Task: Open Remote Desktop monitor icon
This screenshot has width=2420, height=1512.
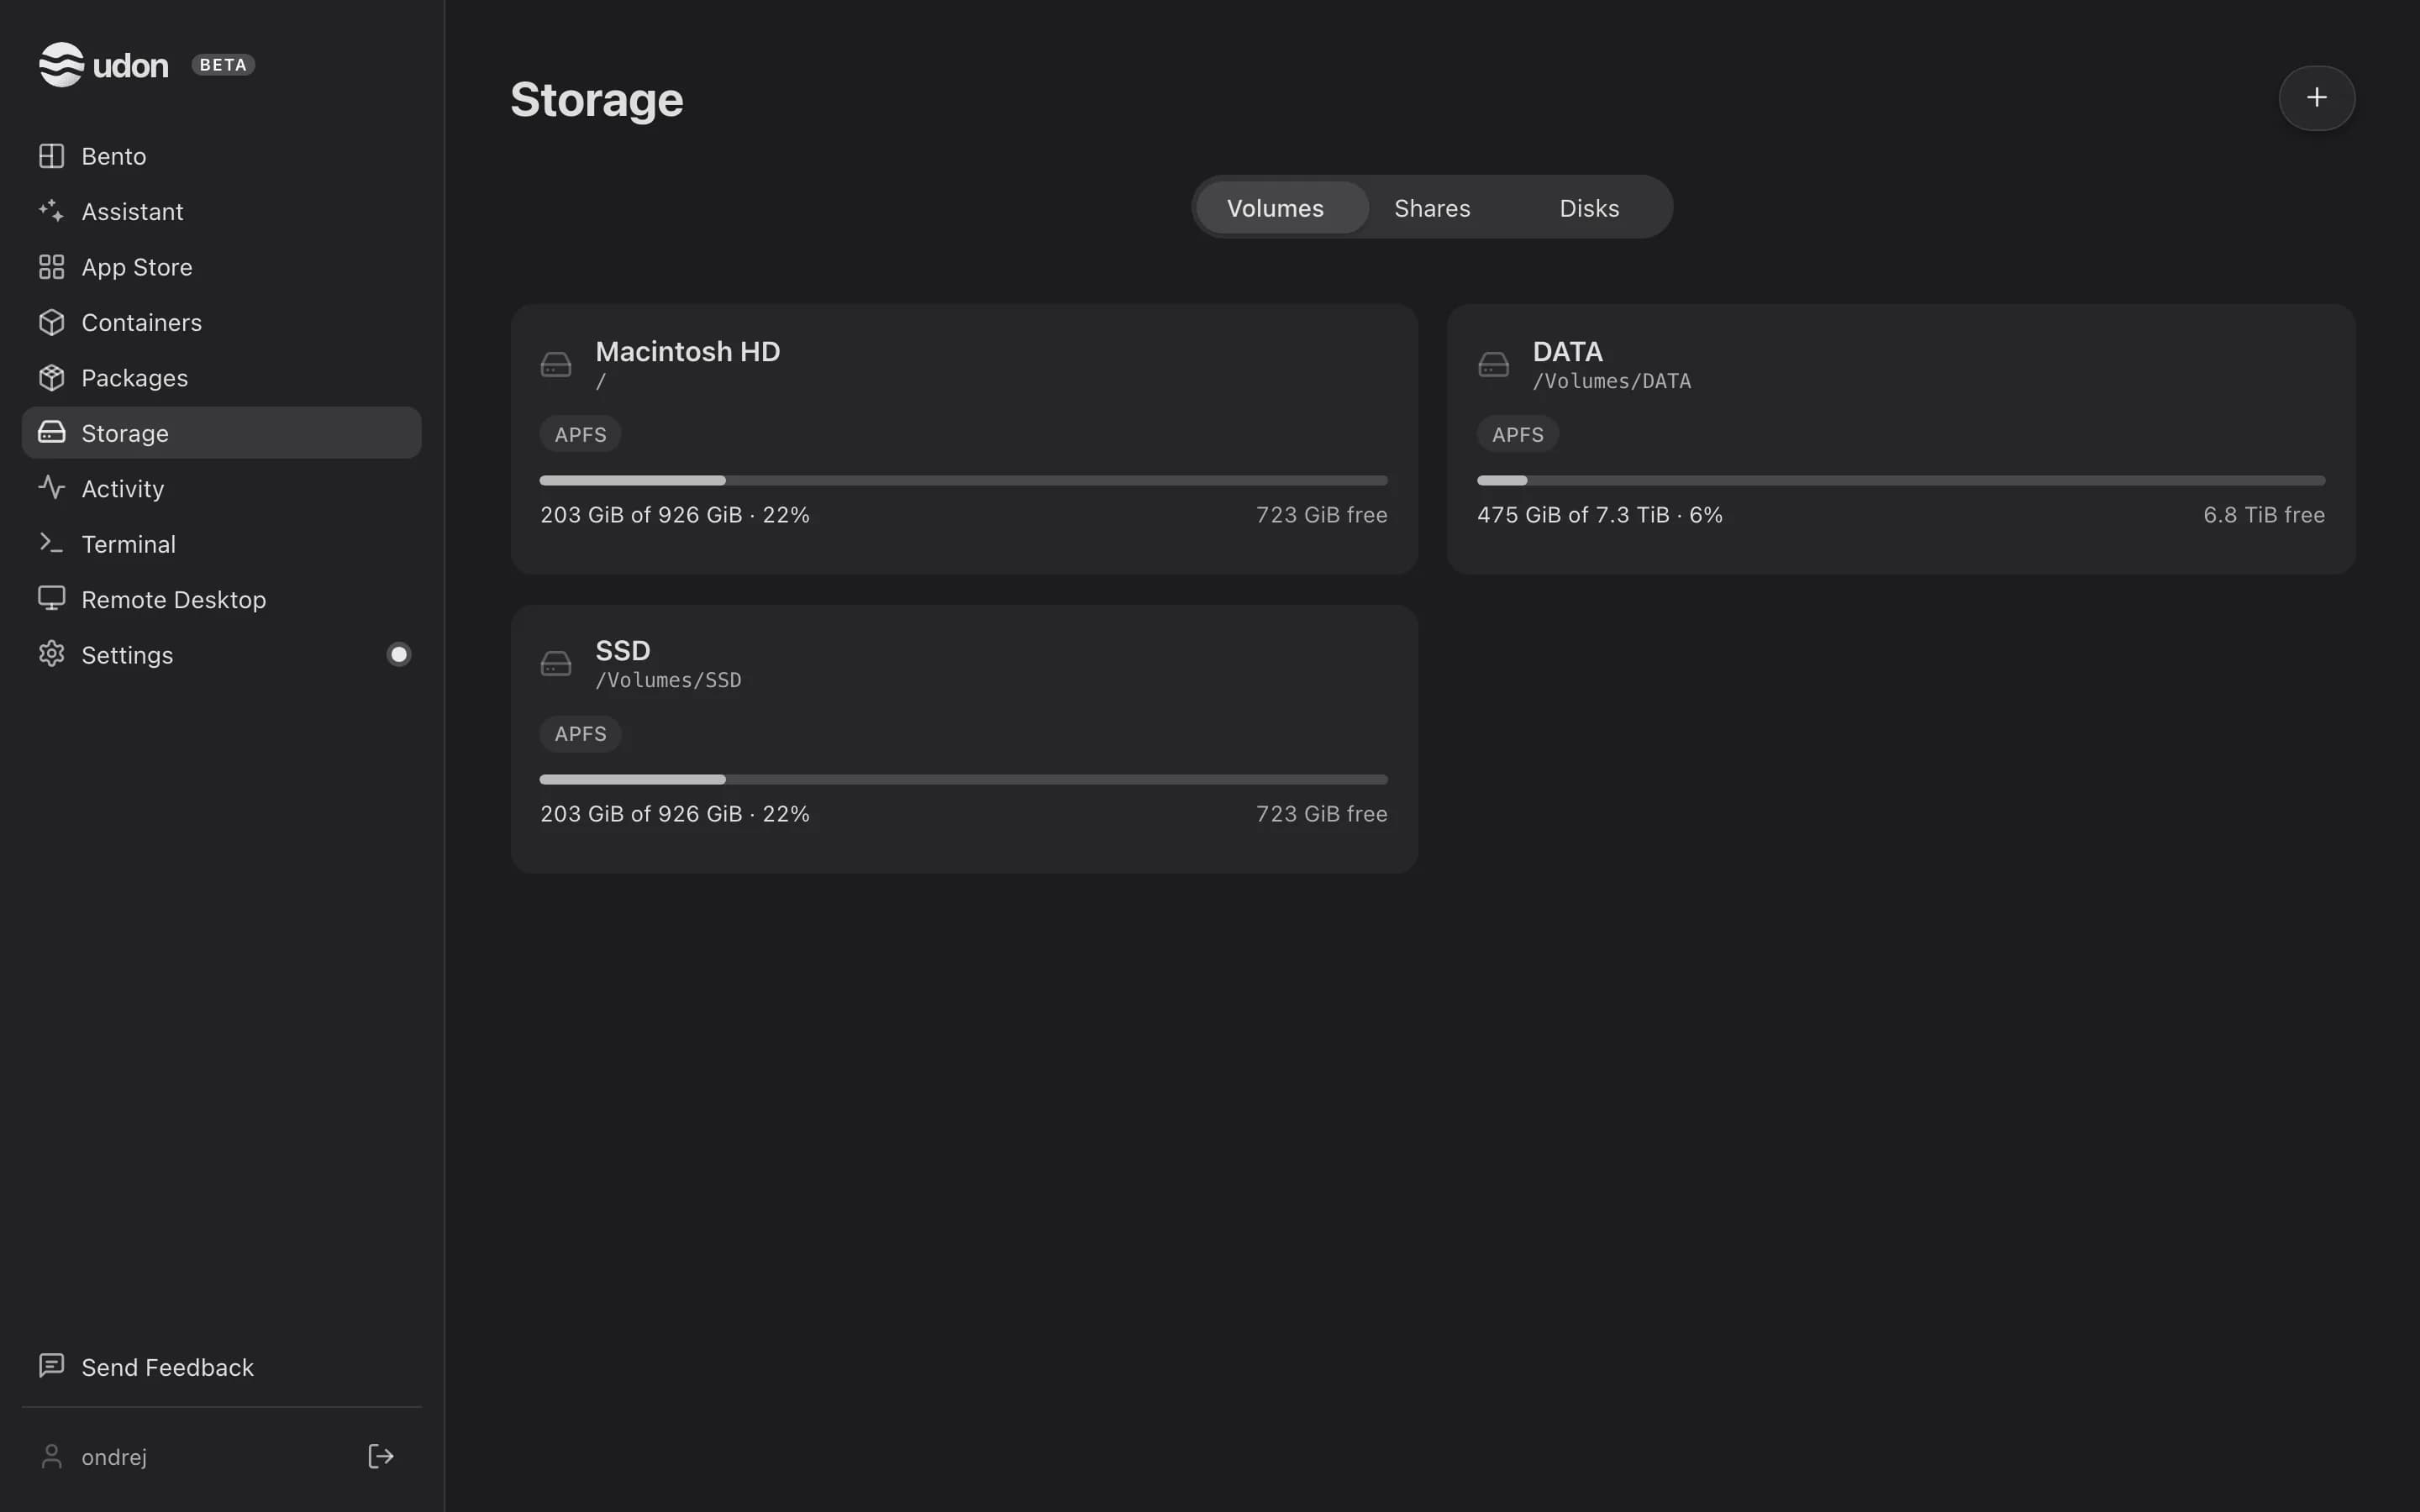Action: point(51,598)
